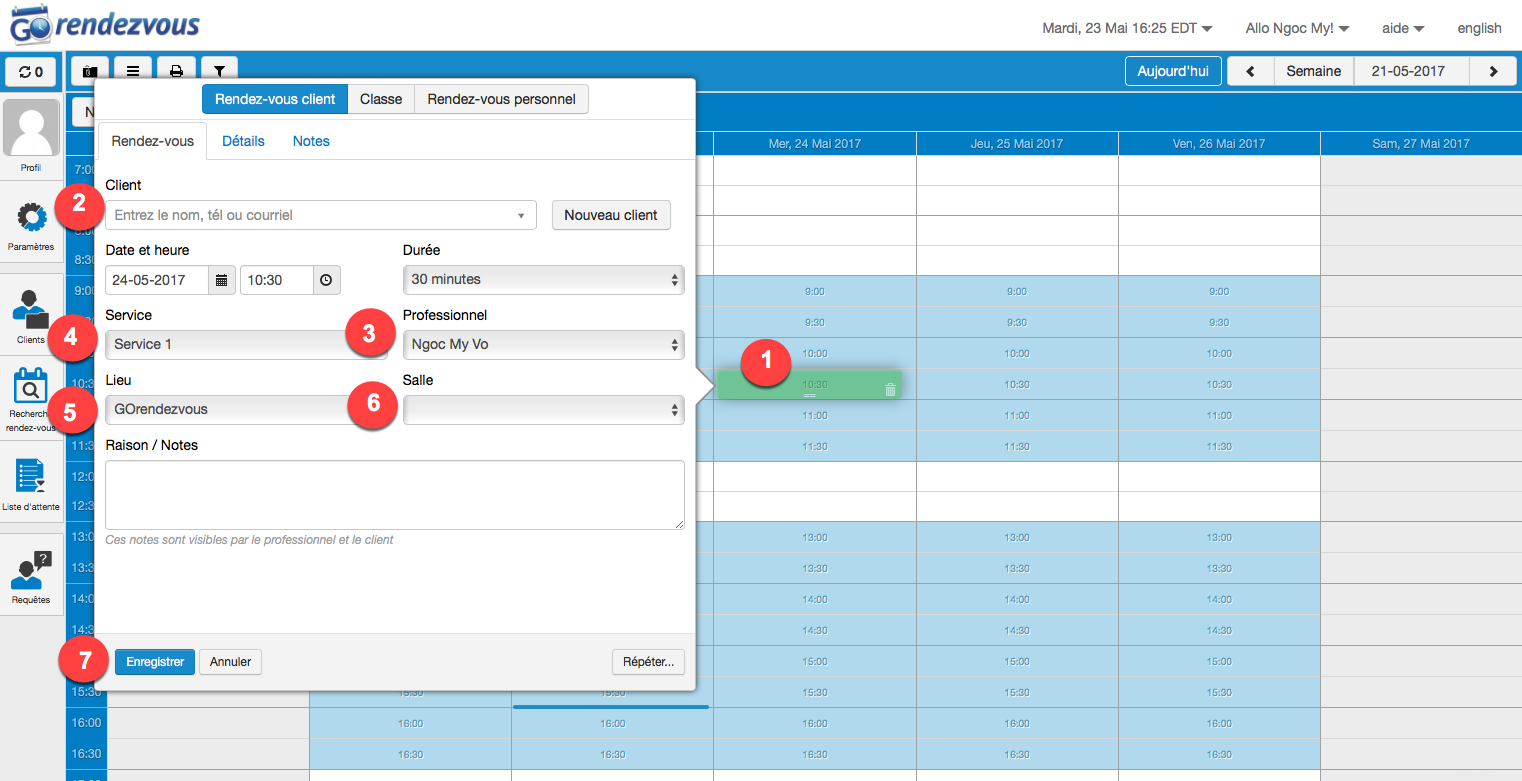
Task: Open the Professionnel Ngoc My Vo dropdown
Action: coord(544,344)
